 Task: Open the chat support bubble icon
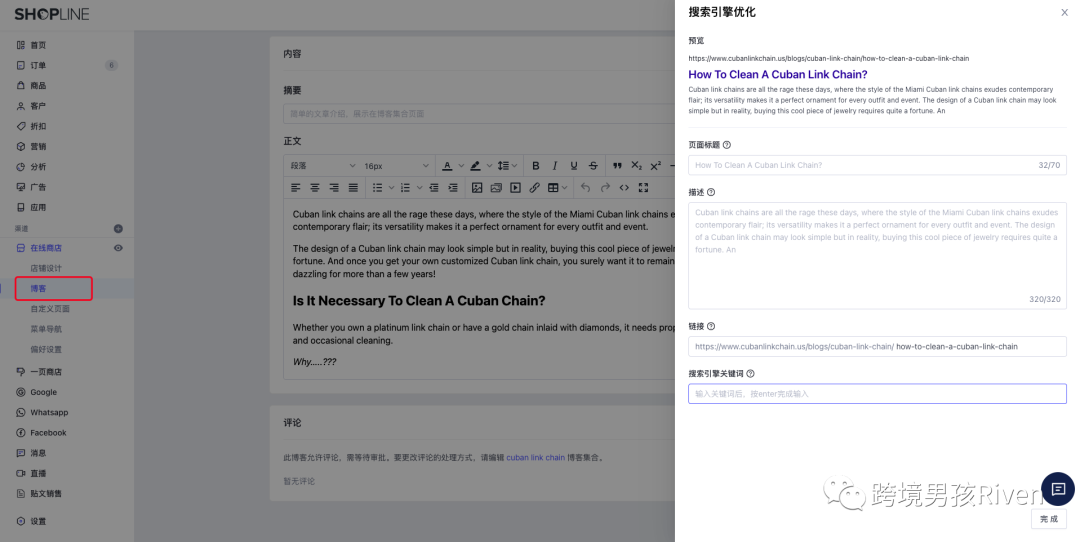tap(1058, 489)
